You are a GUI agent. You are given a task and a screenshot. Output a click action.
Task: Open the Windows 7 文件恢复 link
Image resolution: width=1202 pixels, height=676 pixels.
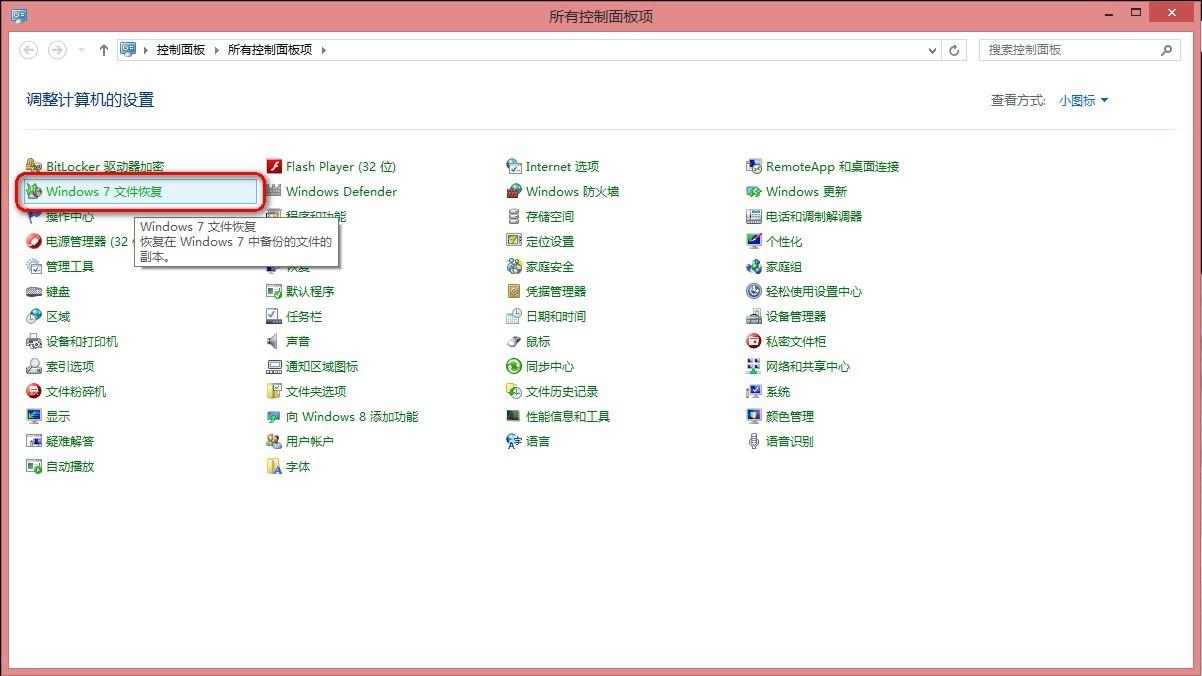[x=104, y=192]
